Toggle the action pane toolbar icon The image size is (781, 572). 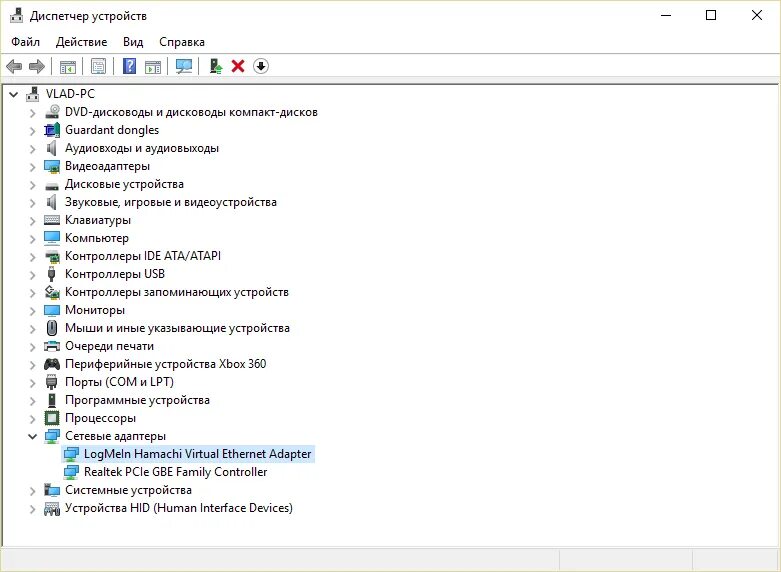click(153, 66)
